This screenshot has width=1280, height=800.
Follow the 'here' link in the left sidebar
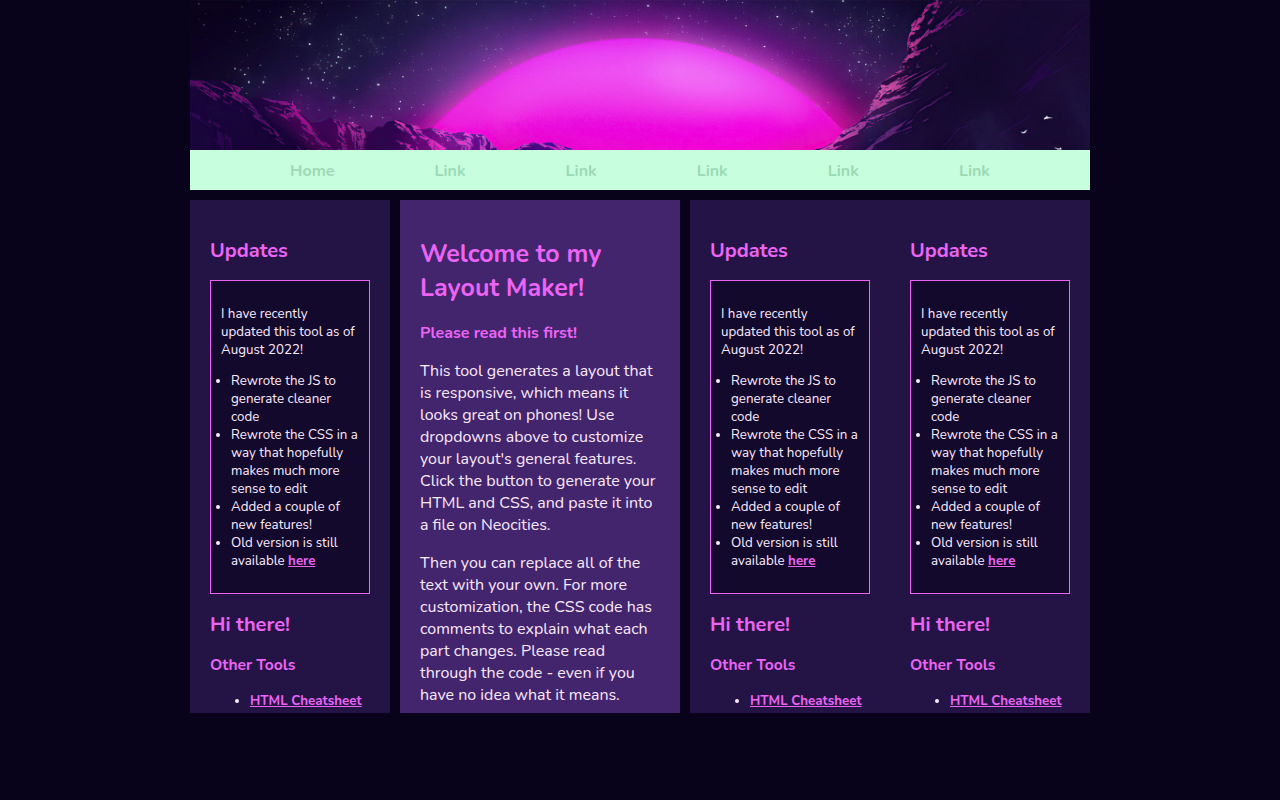302,561
